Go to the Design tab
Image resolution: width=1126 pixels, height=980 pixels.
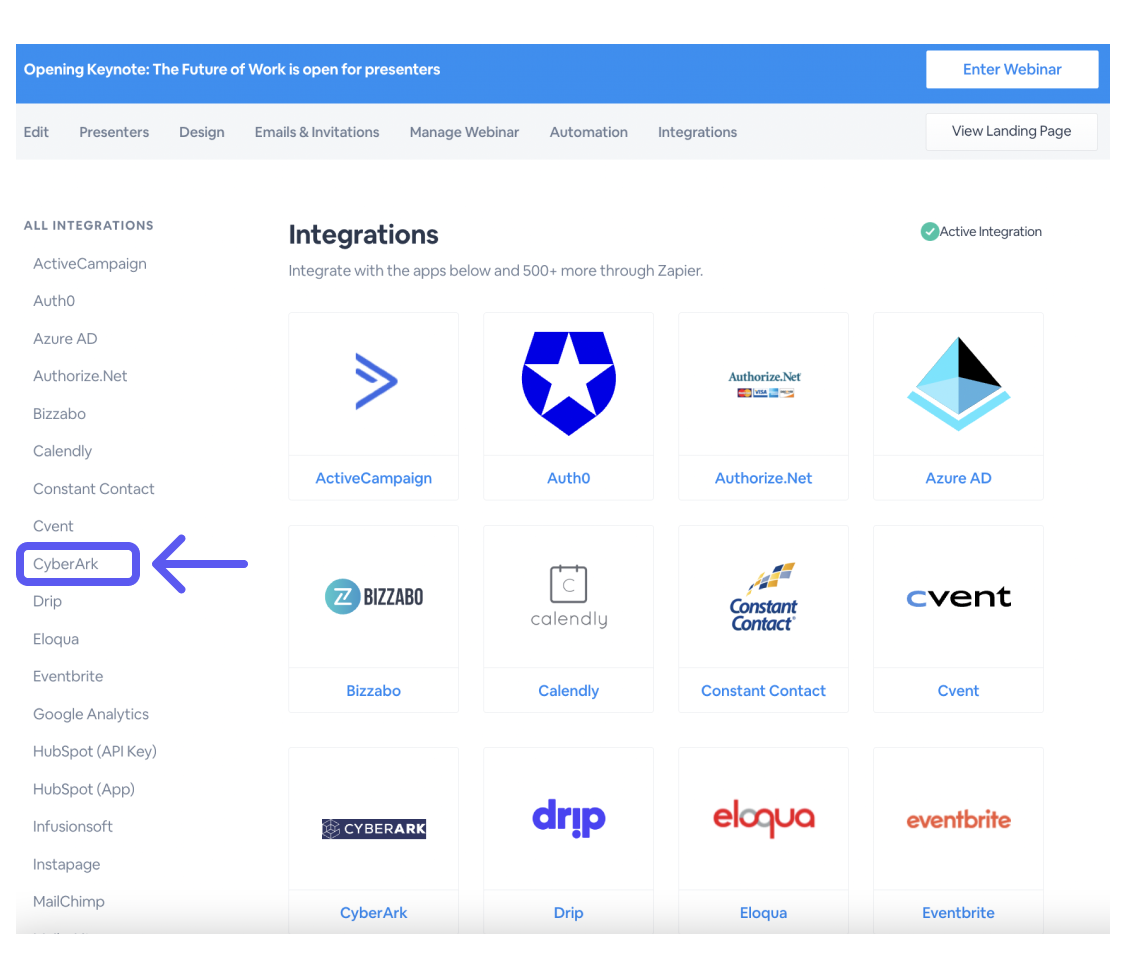point(201,132)
